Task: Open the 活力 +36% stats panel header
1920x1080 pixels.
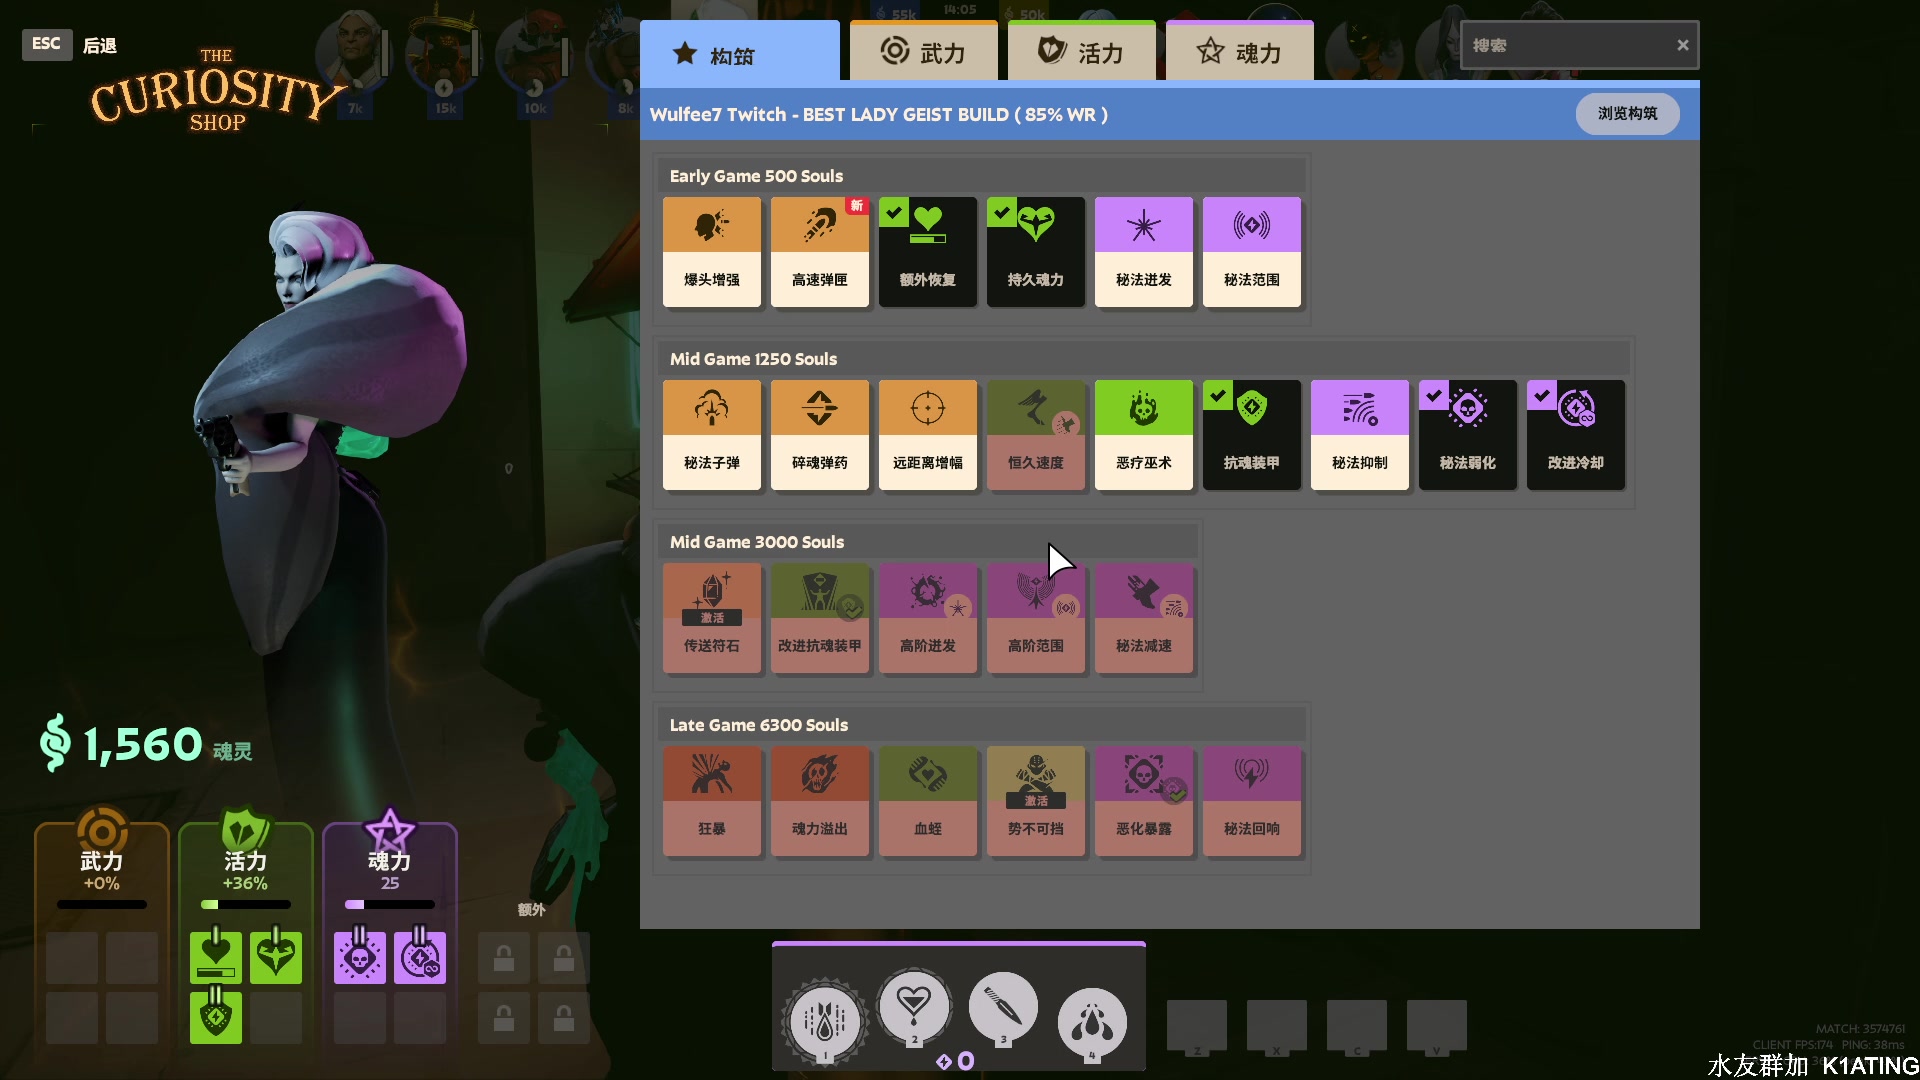Action: coord(245,860)
